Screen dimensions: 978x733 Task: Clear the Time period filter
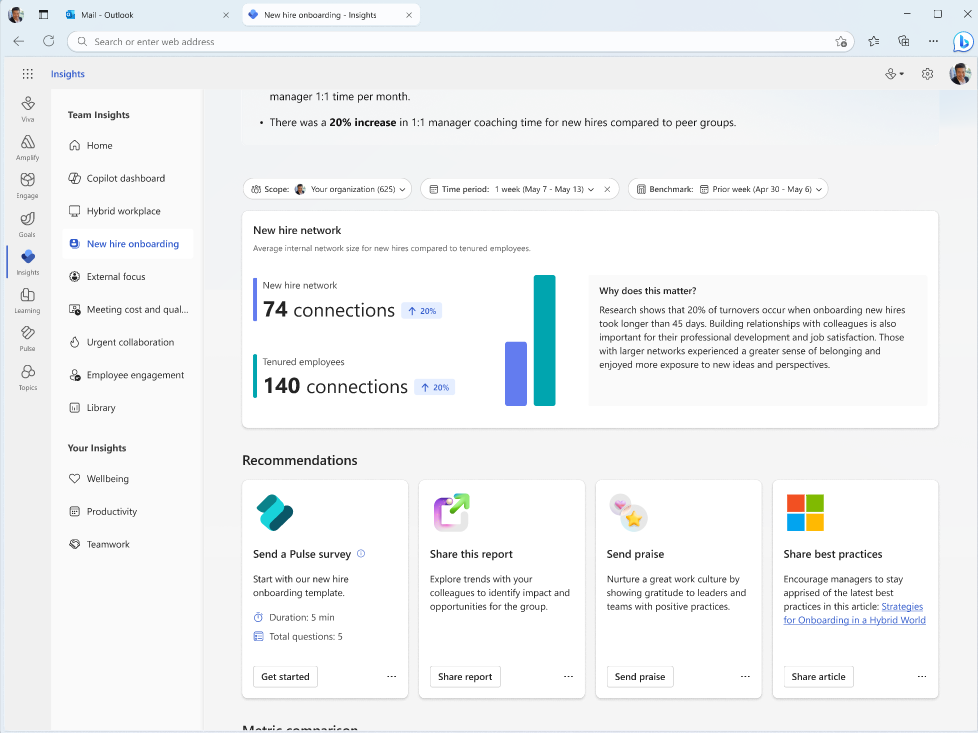click(607, 189)
